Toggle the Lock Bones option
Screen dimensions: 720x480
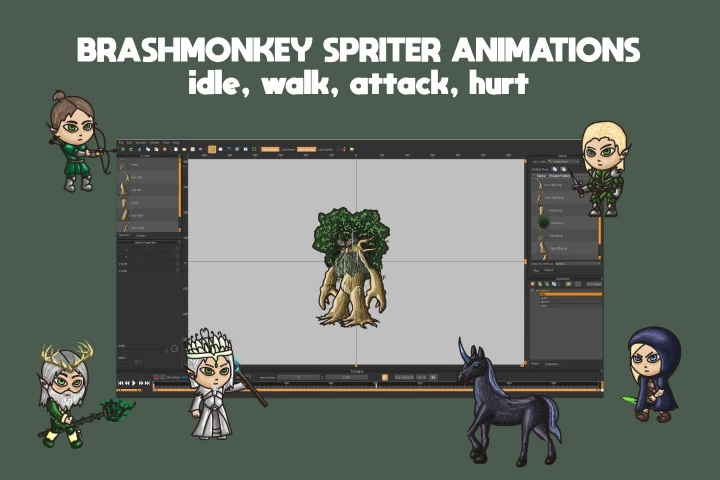pyautogui.click(x=288, y=149)
